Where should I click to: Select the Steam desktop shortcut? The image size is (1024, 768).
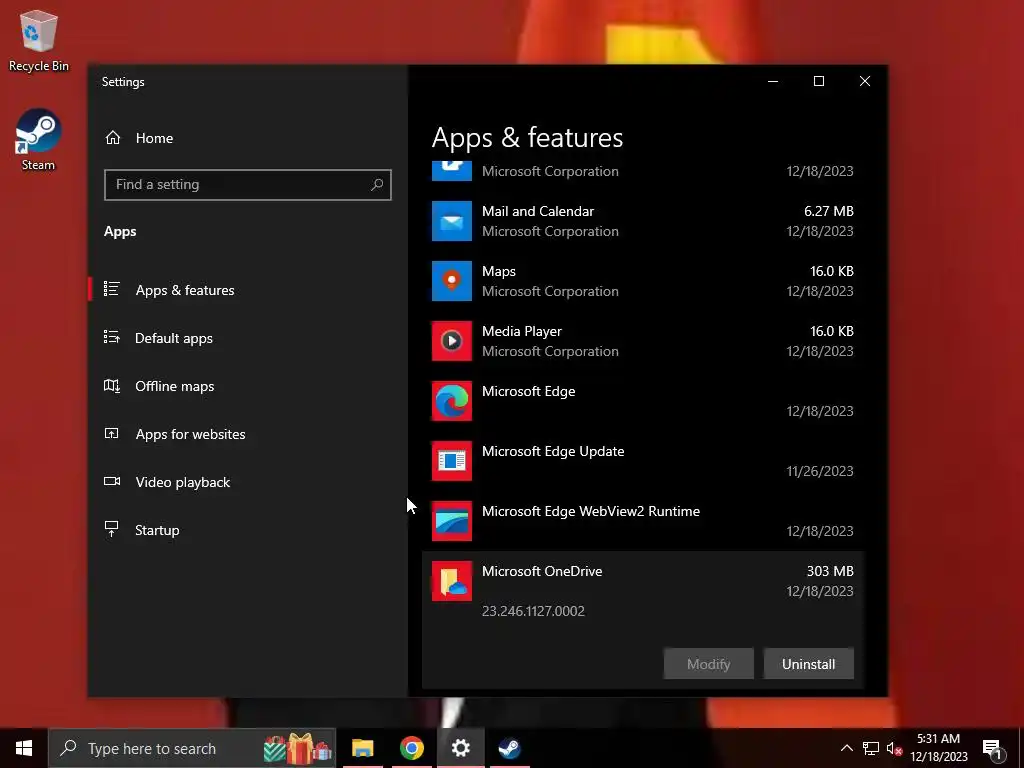(38, 140)
